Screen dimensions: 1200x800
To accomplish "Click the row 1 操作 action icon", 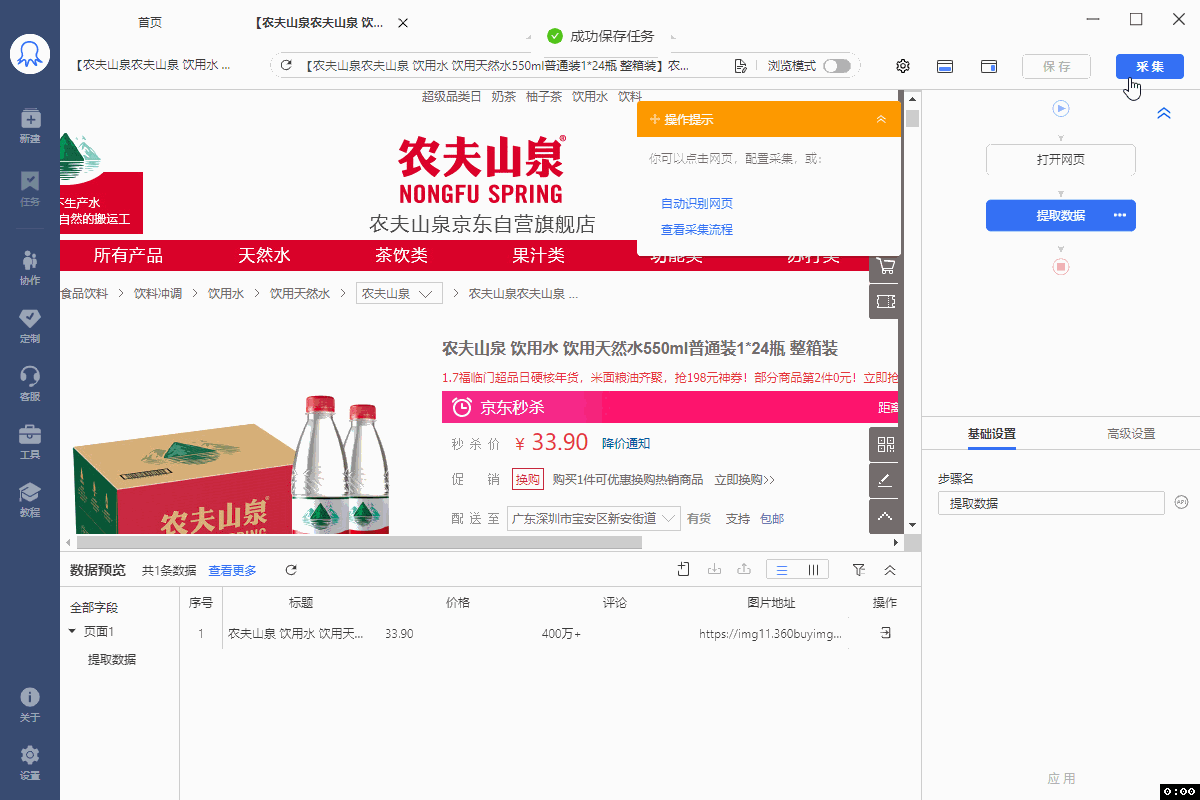I will (885, 633).
